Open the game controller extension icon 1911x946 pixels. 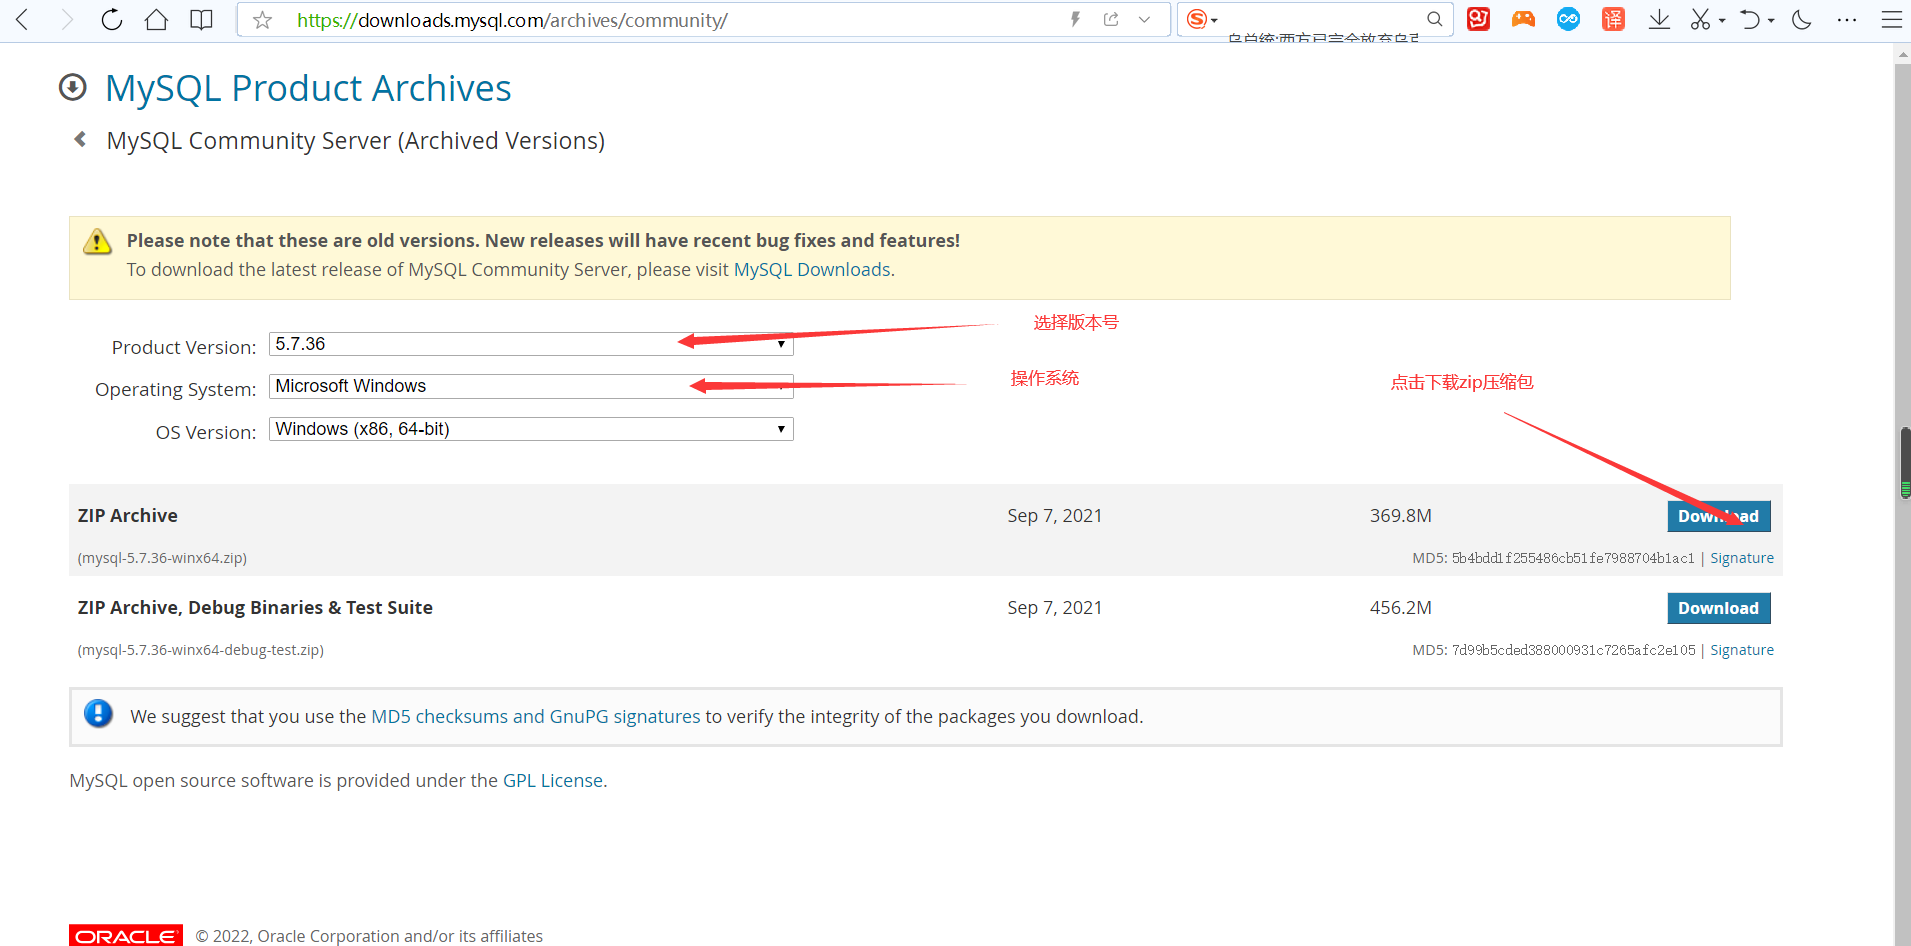tap(1523, 19)
